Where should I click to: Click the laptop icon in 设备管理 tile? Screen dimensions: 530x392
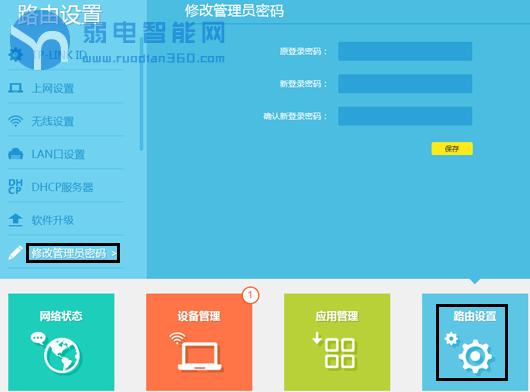200,356
